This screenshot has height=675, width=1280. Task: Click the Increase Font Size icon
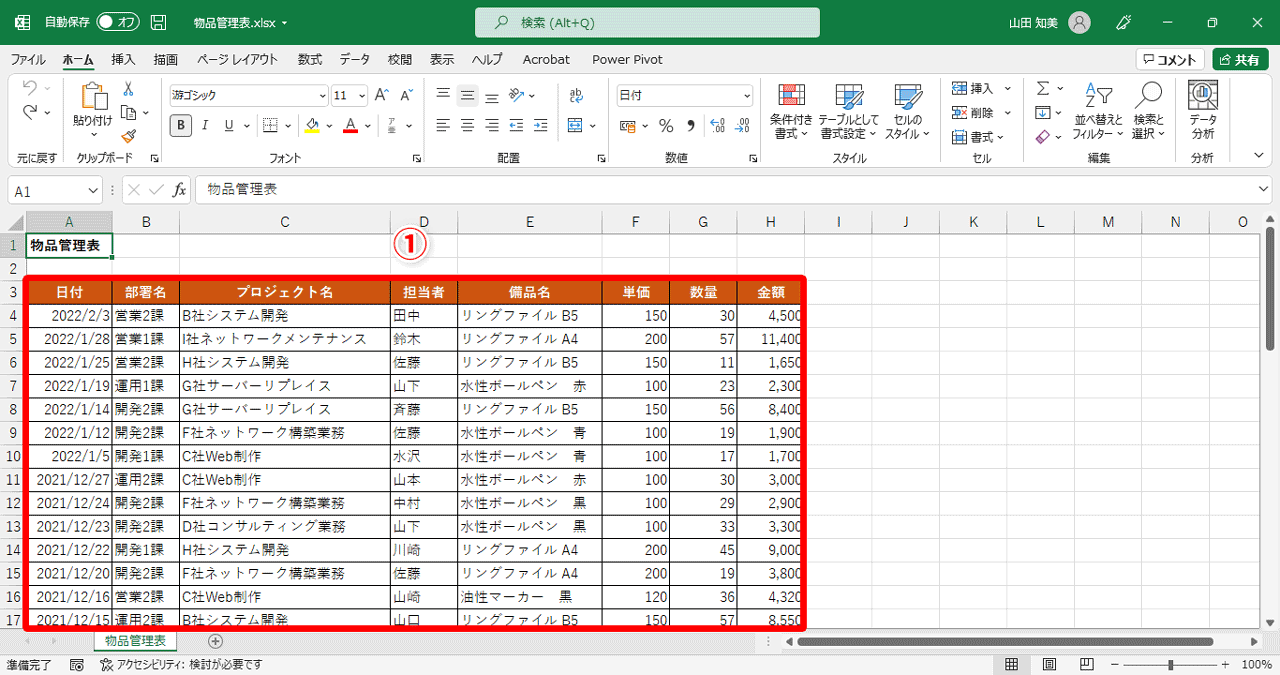tap(381, 96)
